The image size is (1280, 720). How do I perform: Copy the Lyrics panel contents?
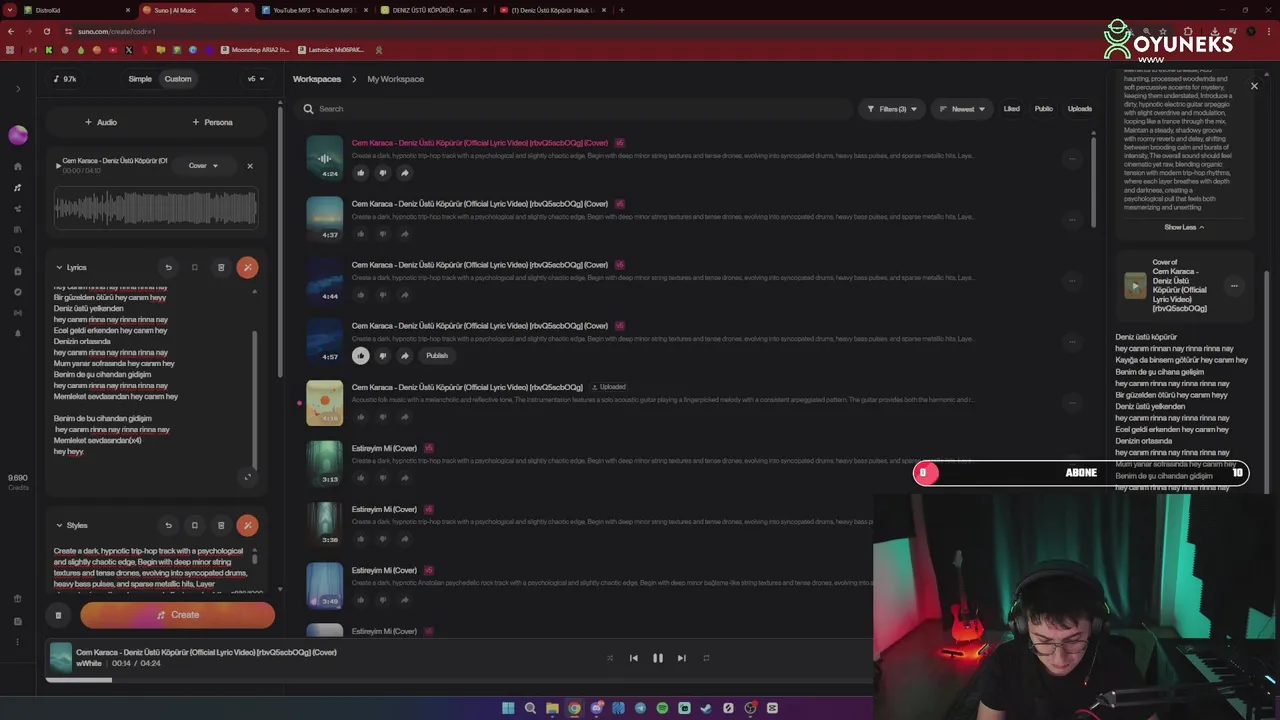tap(195, 267)
